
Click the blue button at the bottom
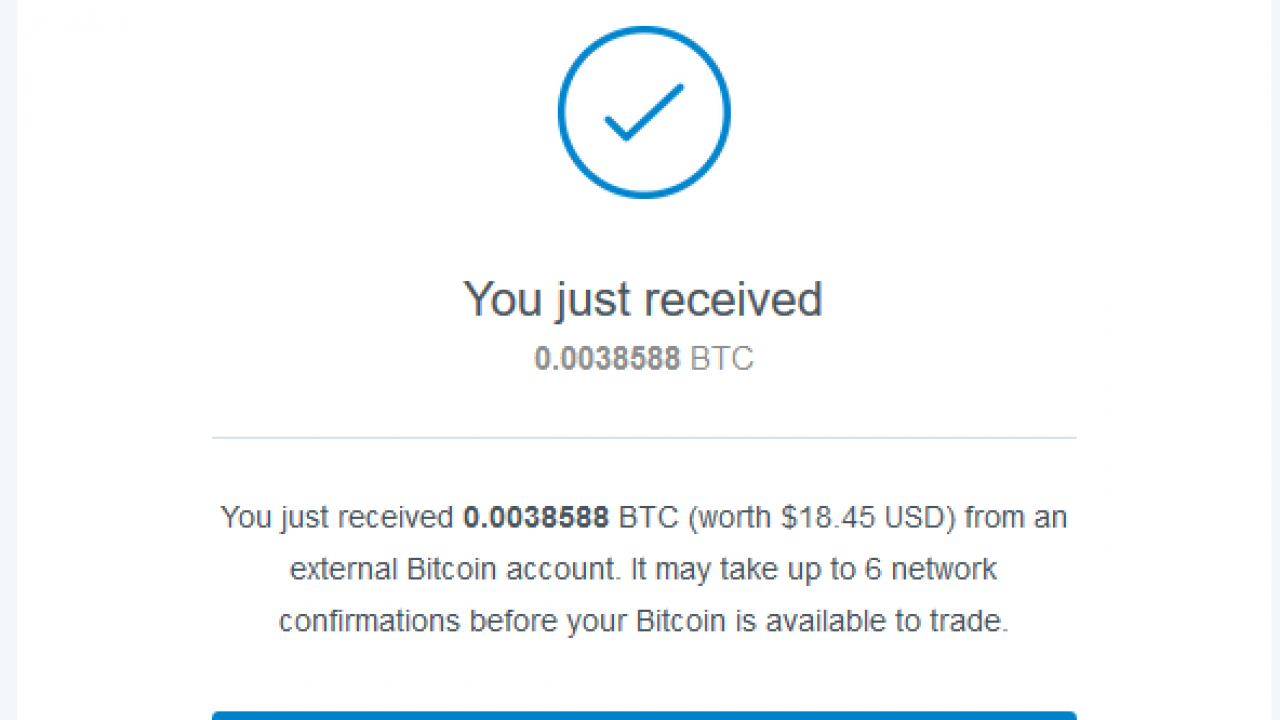(644, 715)
